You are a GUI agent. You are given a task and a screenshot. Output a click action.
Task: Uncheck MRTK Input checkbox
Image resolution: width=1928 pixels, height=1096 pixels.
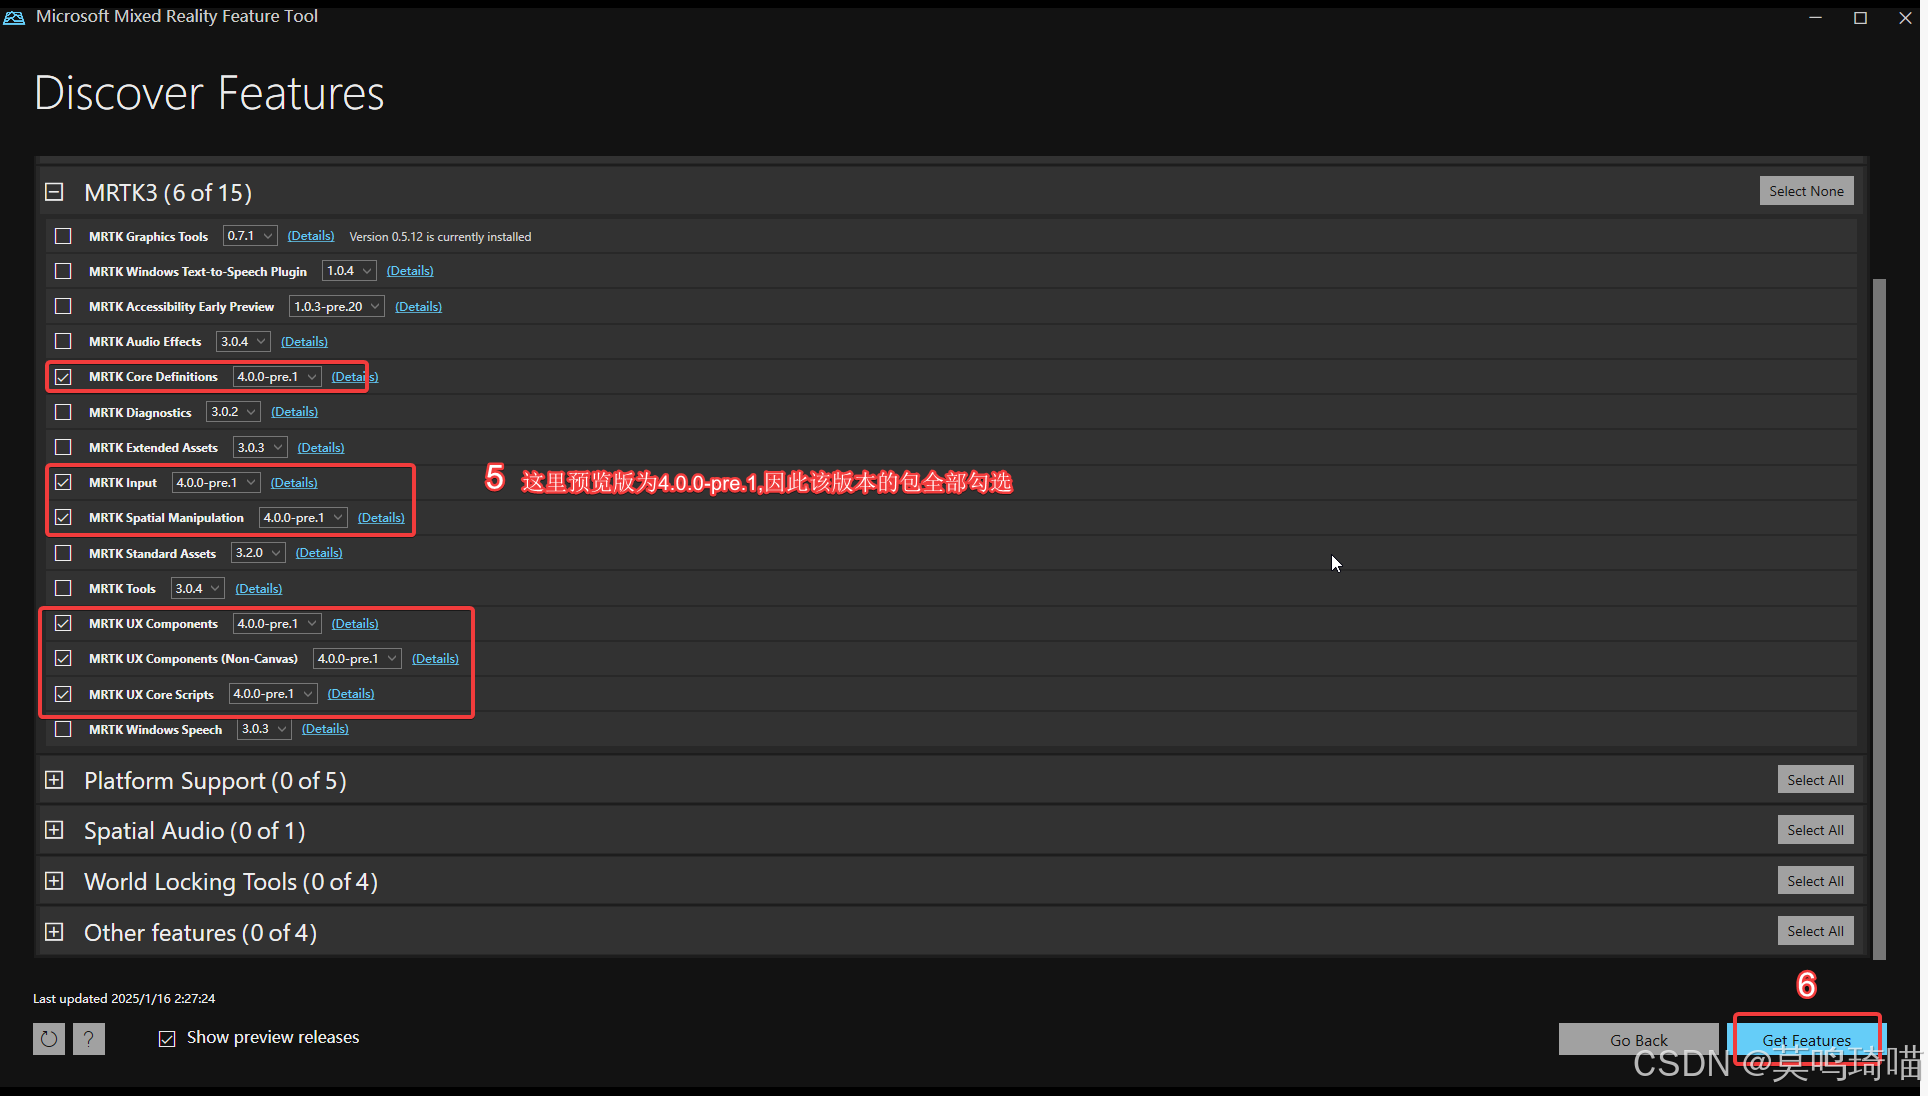point(63,482)
